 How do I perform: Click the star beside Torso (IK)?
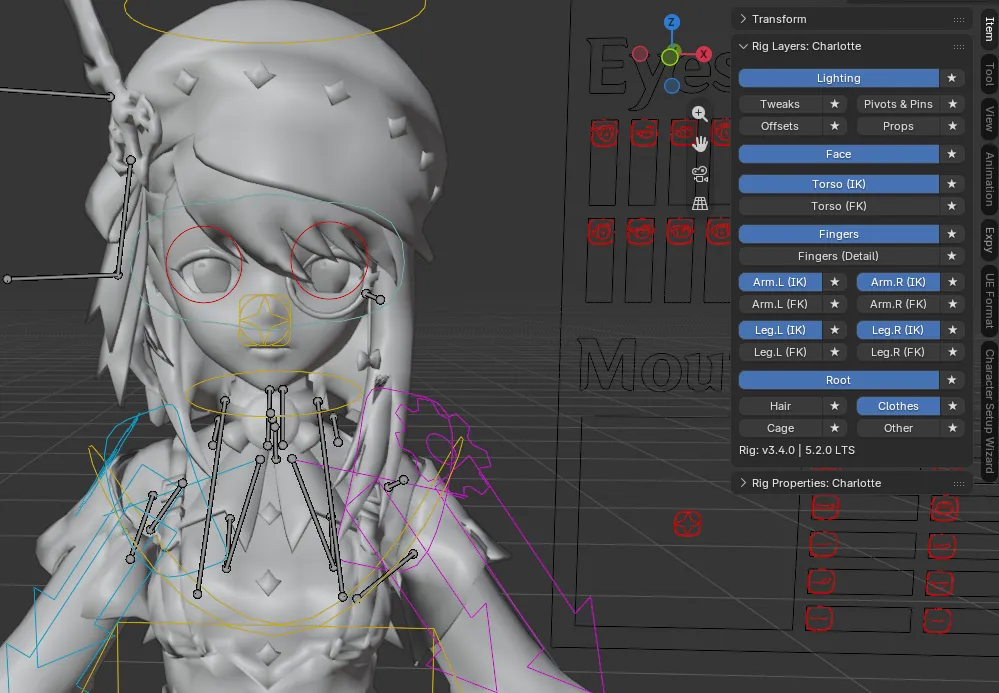(x=952, y=184)
